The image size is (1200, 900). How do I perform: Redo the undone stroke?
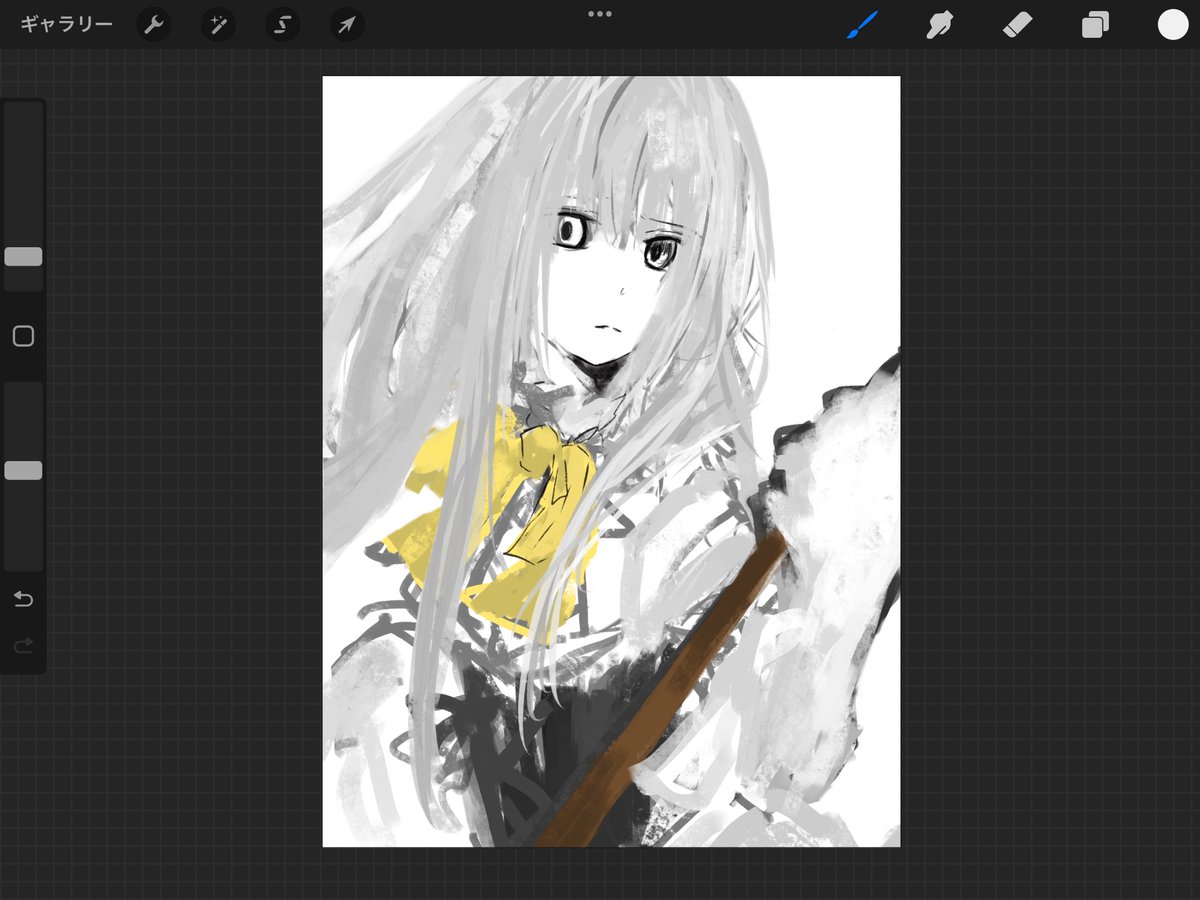tap(23, 646)
